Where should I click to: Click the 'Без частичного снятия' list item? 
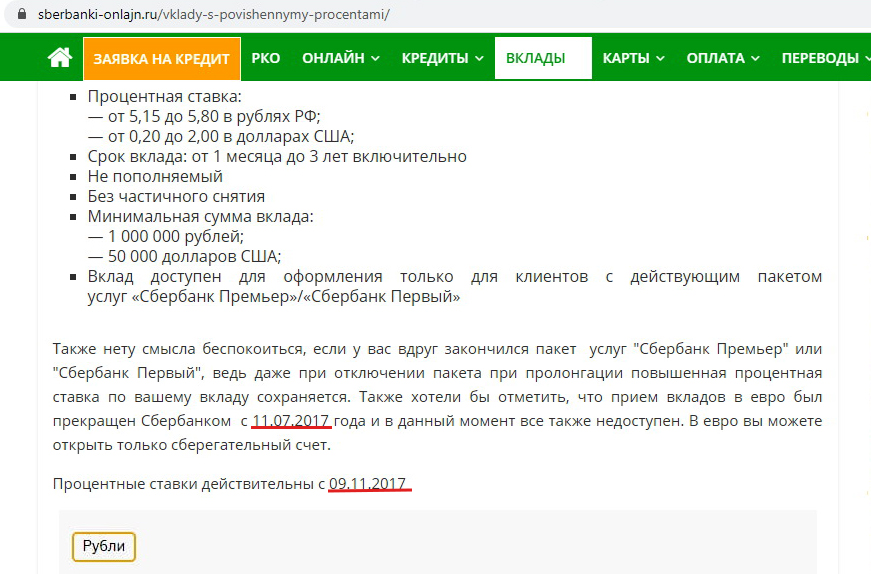176,197
